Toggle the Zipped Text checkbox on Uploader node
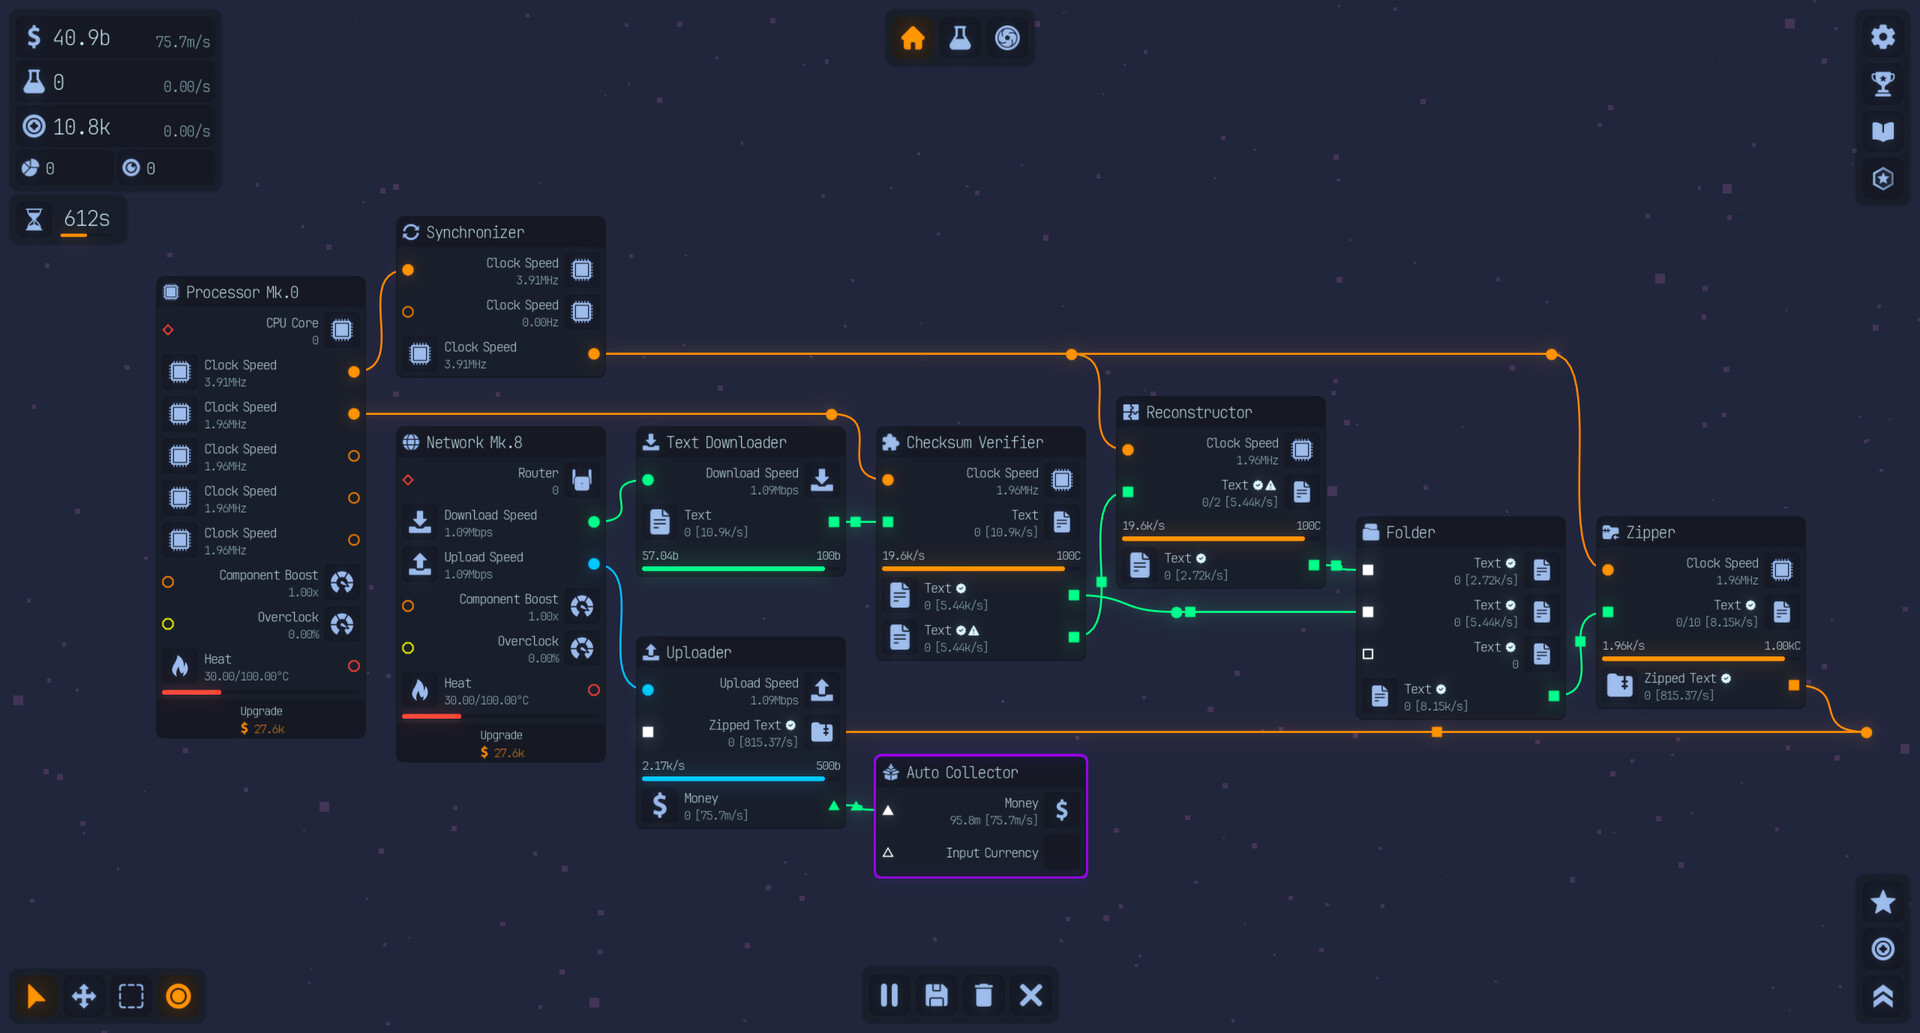Screen dimensions: 1920x1033 tap(648, 732)
